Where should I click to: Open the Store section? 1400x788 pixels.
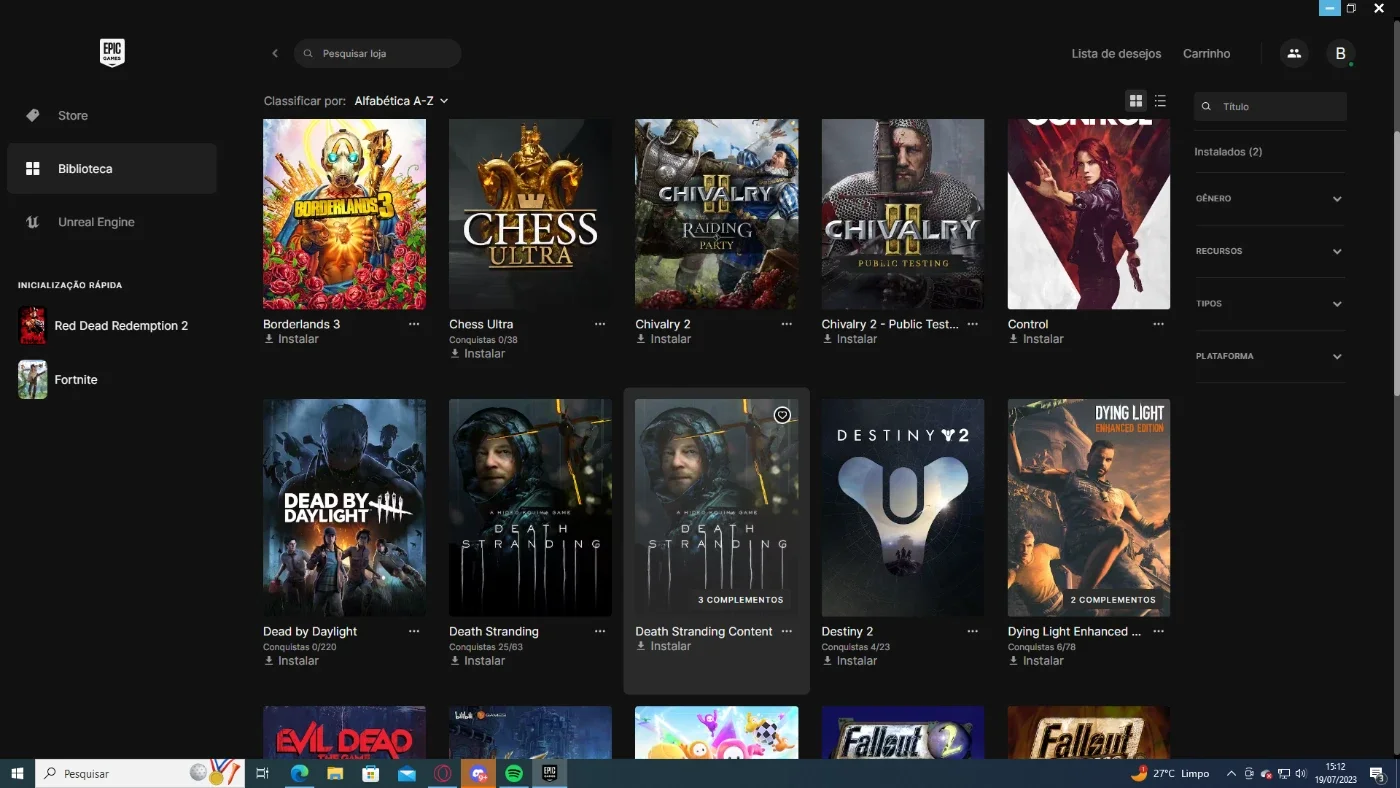click(x=111, y=115)
